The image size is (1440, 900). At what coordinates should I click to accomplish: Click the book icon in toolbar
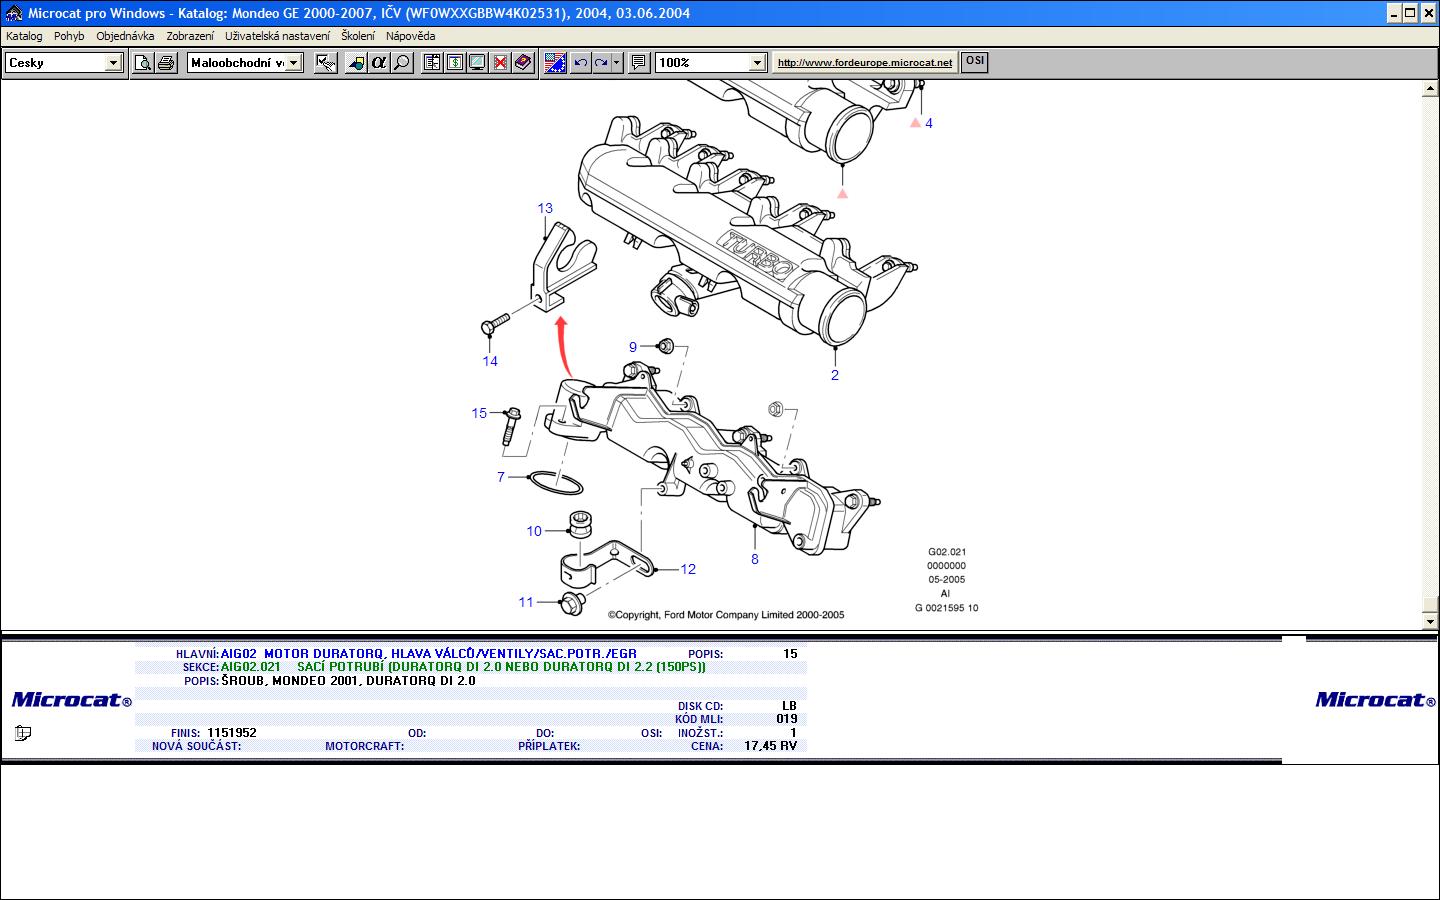pyautogui.click(x=523, y=63)
